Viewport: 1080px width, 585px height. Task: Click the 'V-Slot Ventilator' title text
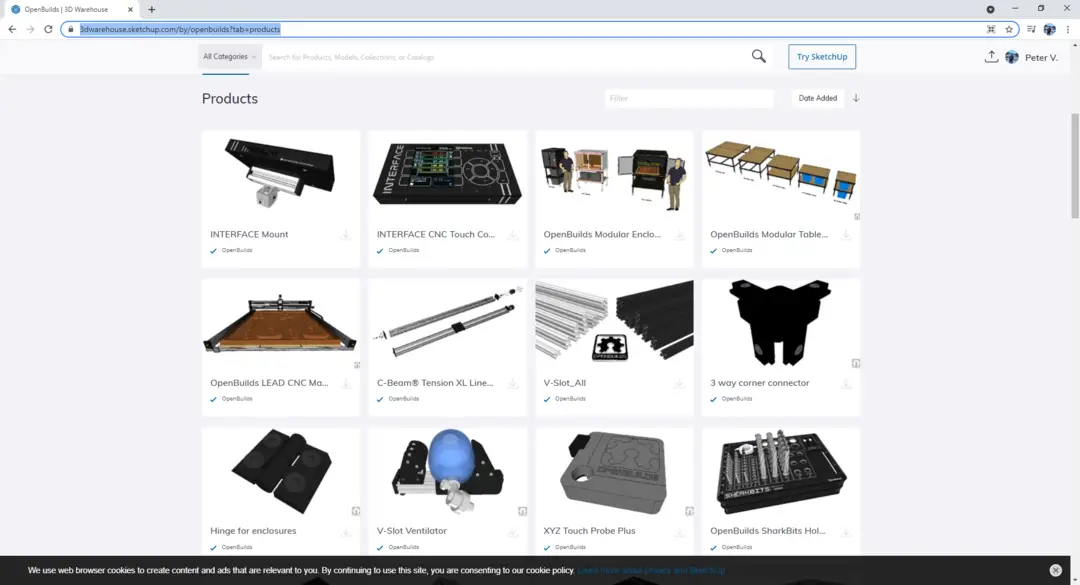tap(412, 531)
